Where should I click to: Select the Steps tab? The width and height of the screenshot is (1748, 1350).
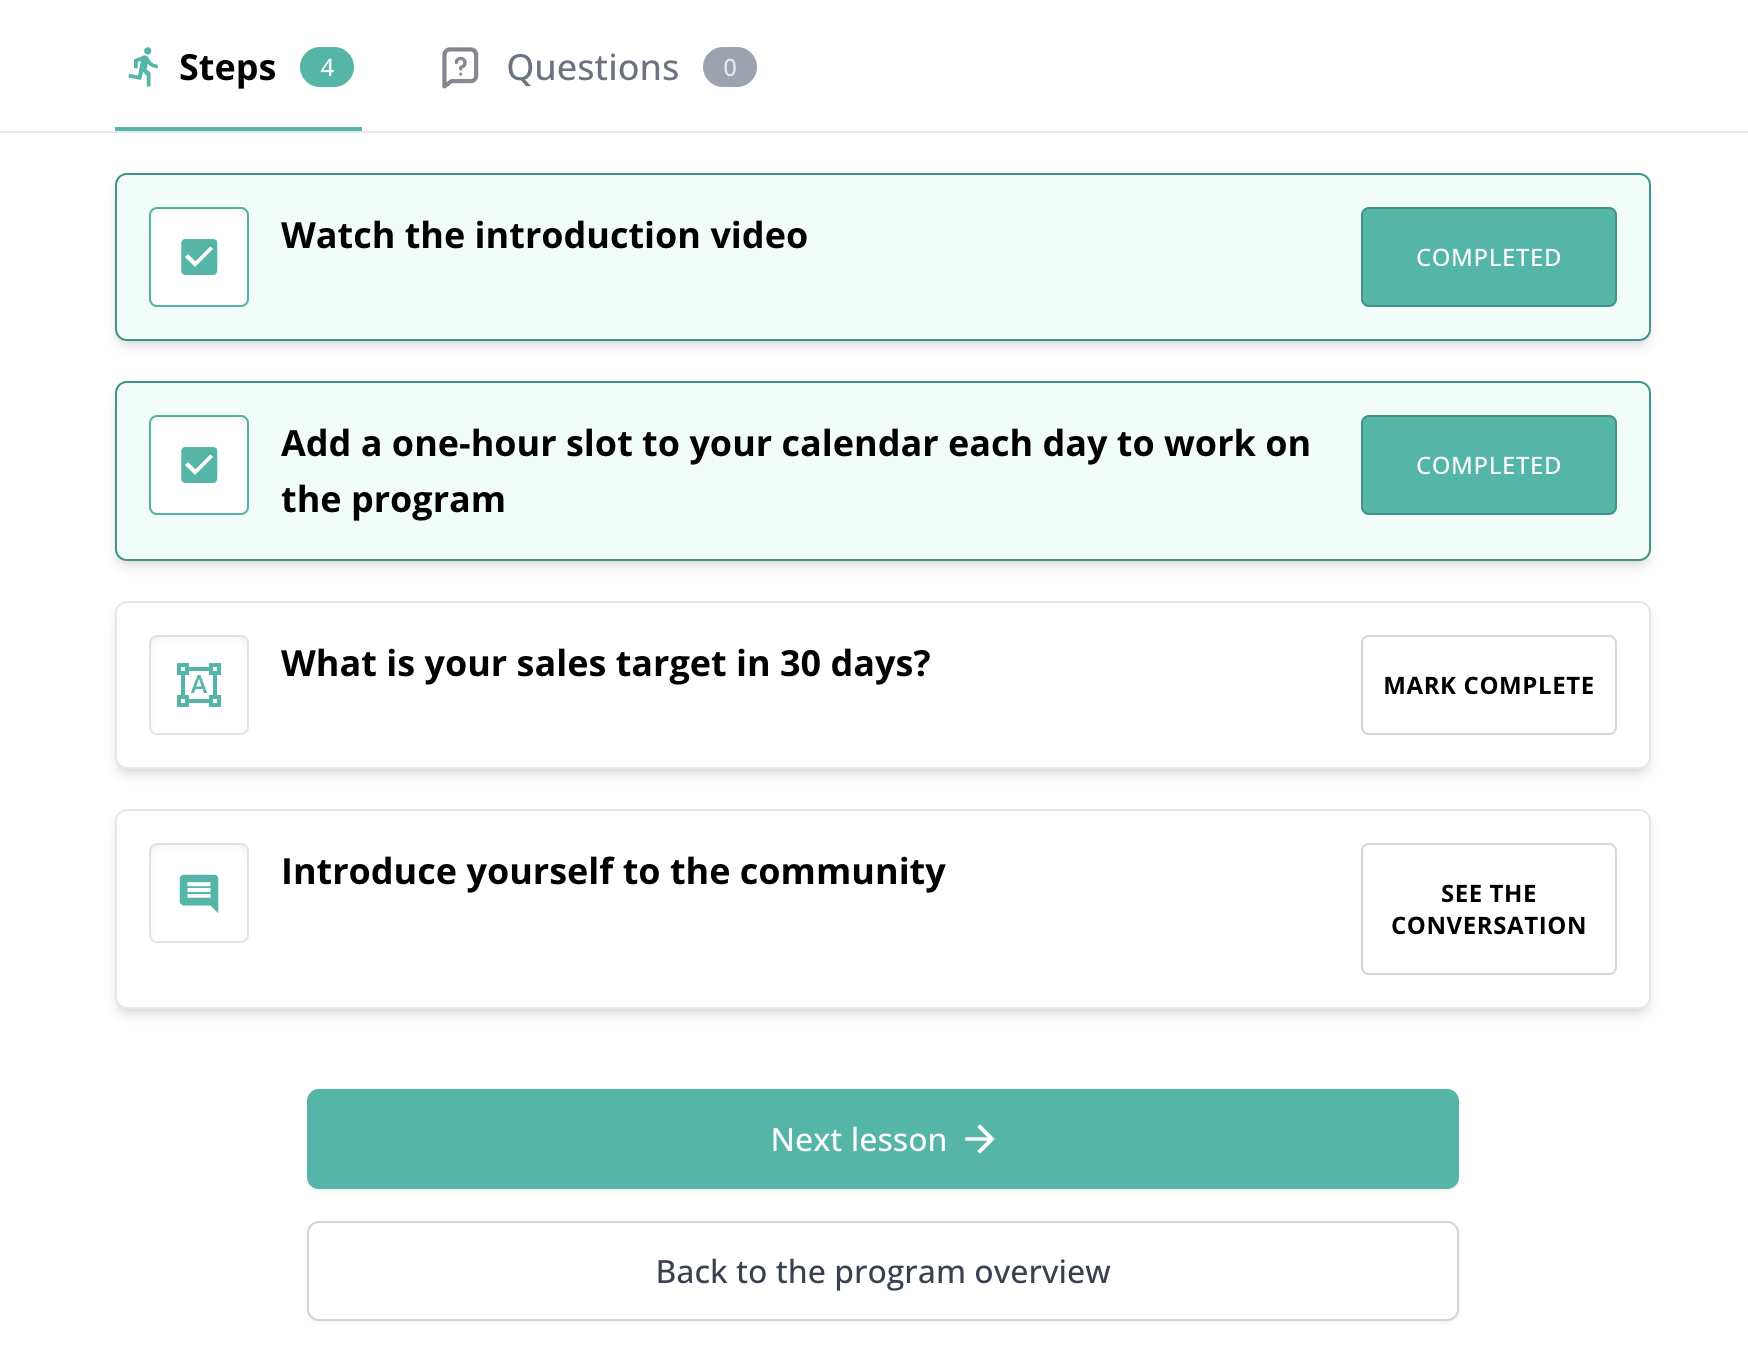pos(227,67)
